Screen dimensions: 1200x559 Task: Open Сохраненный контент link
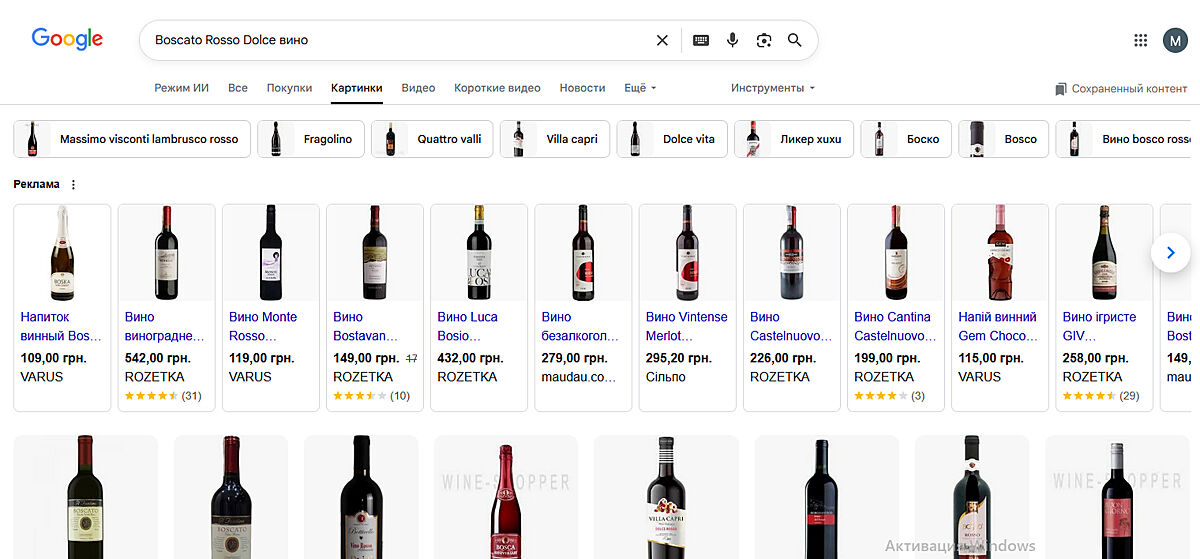1121,89
